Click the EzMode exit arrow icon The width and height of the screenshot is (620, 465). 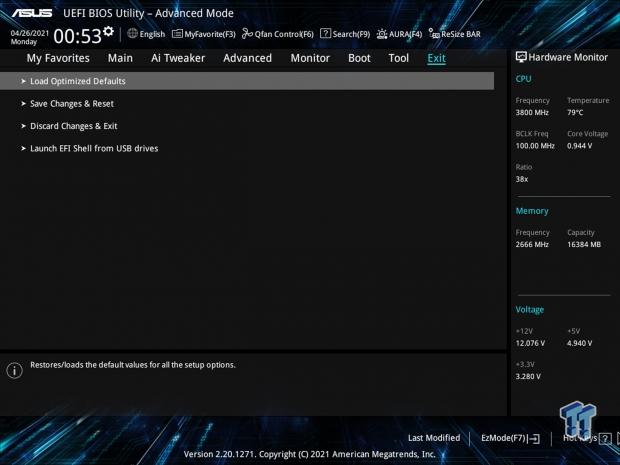(533, 439)
